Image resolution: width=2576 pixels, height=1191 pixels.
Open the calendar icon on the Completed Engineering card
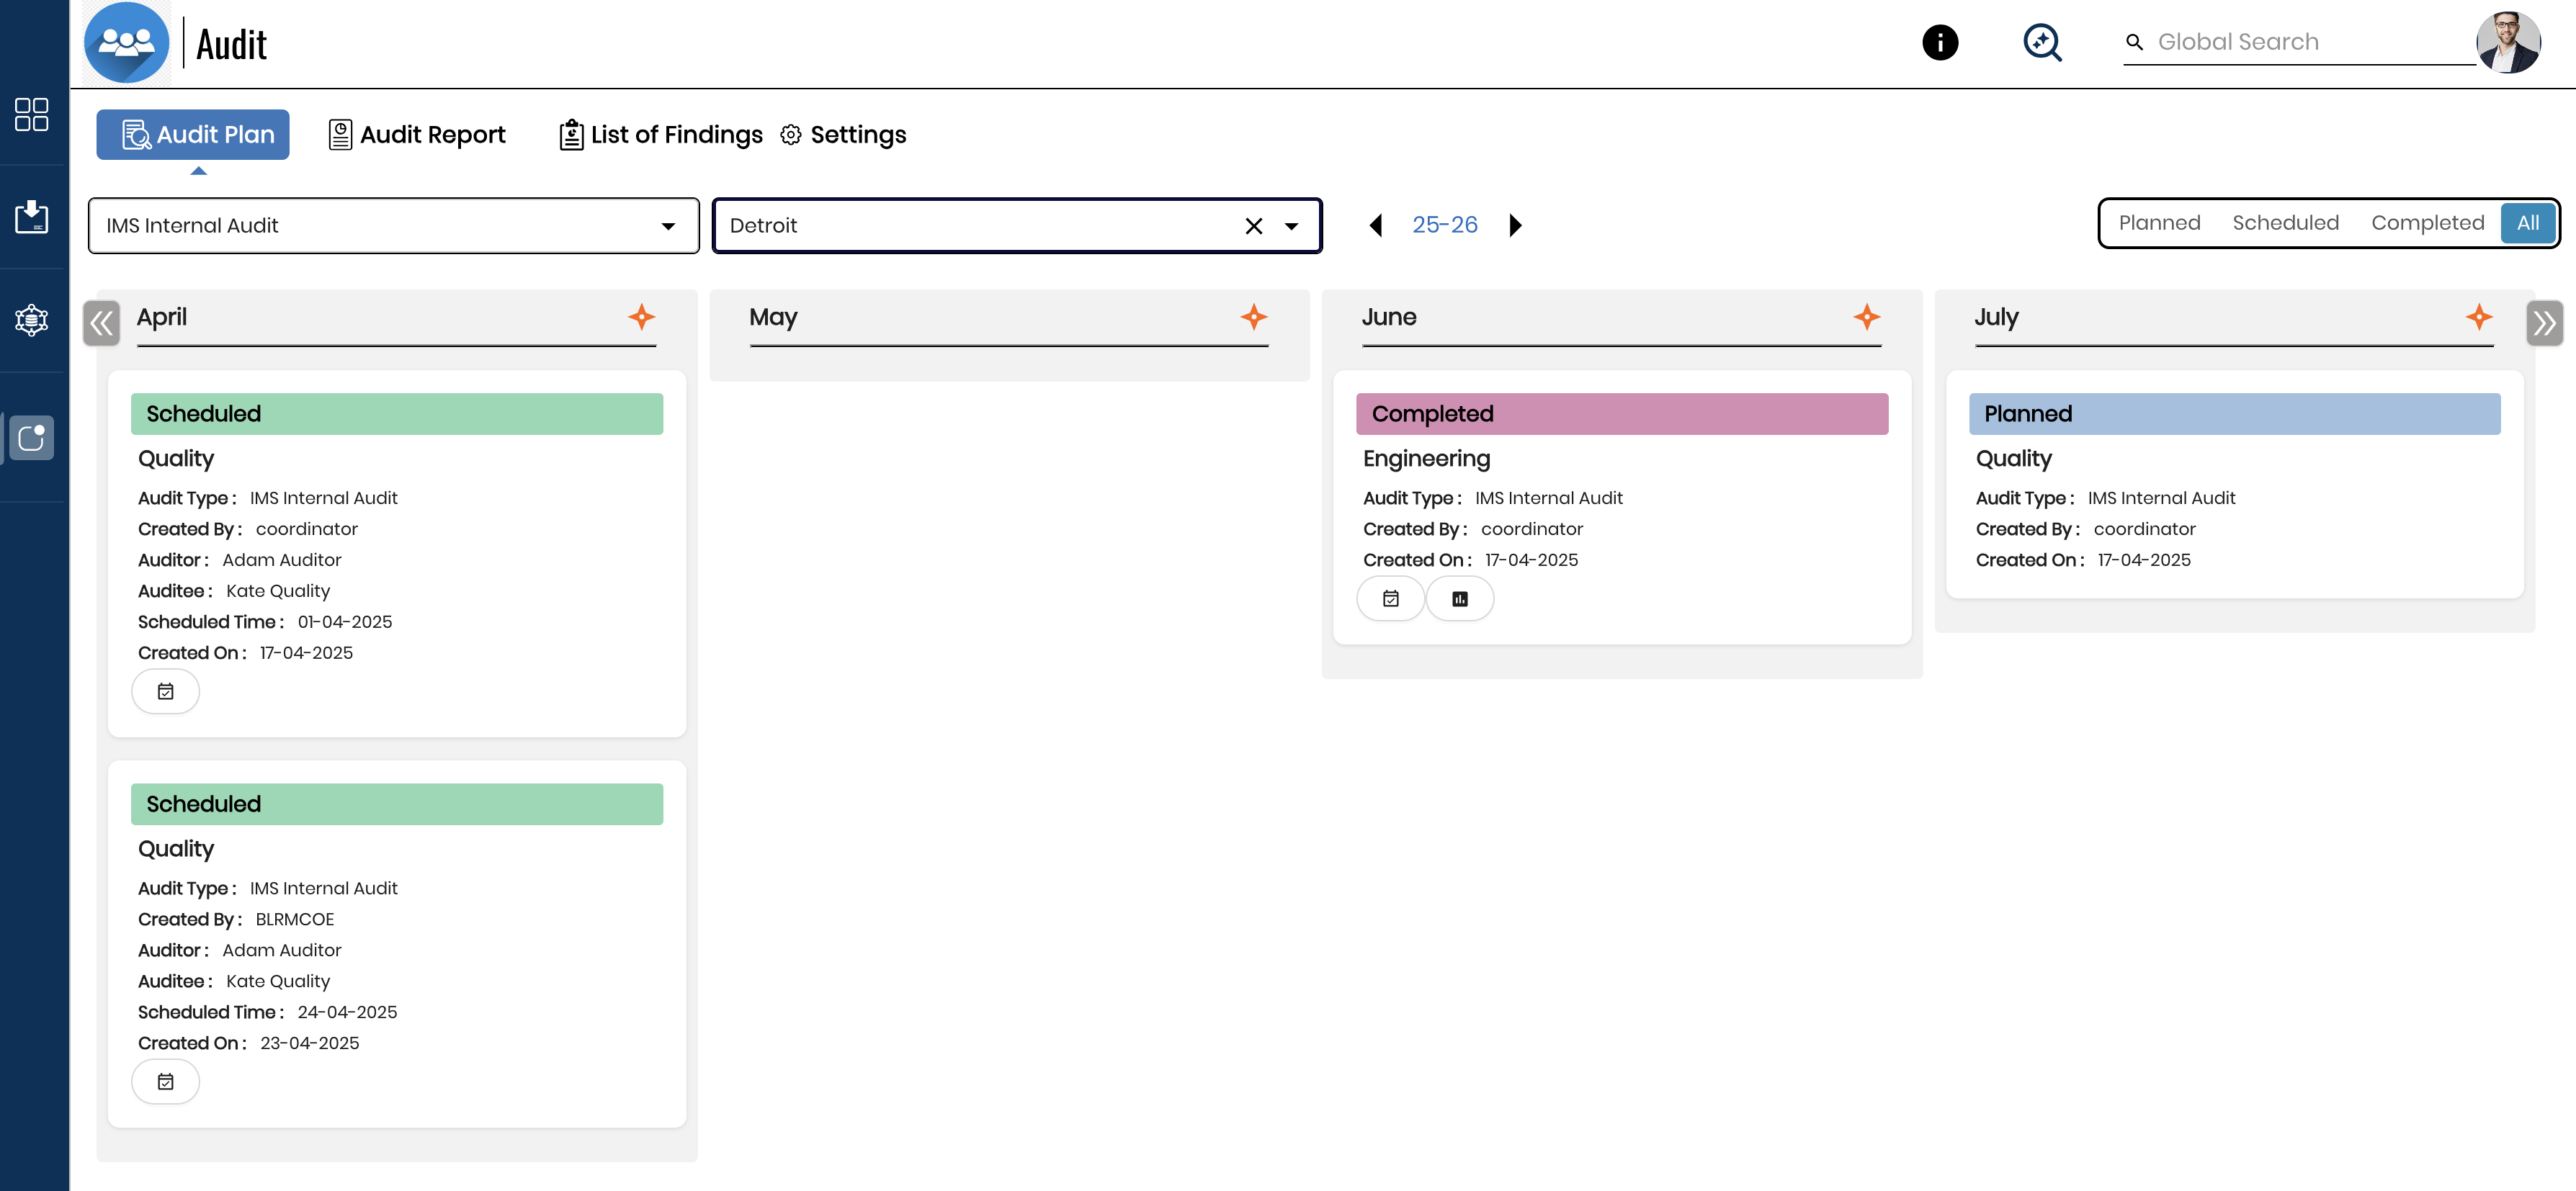coord(1391,598)
